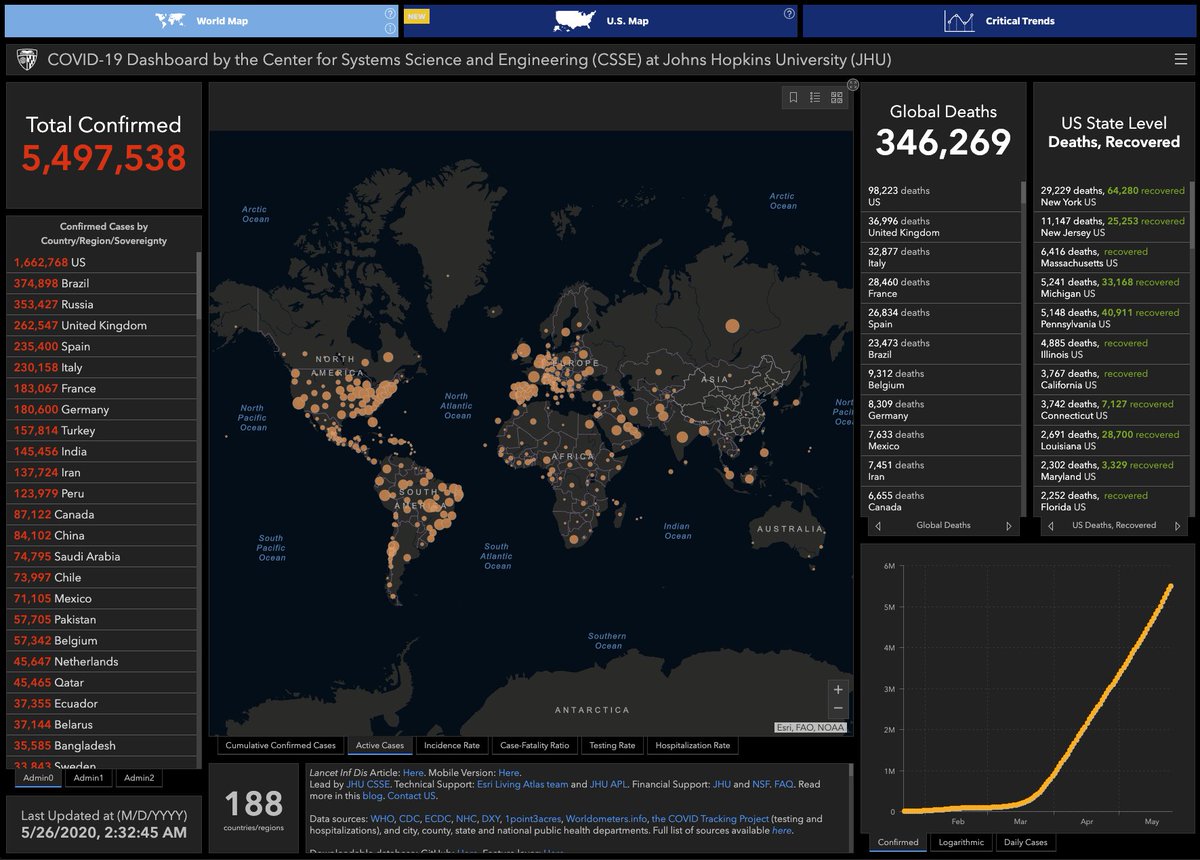
Task: Open the blog link
Action: [x=372, y=796]
